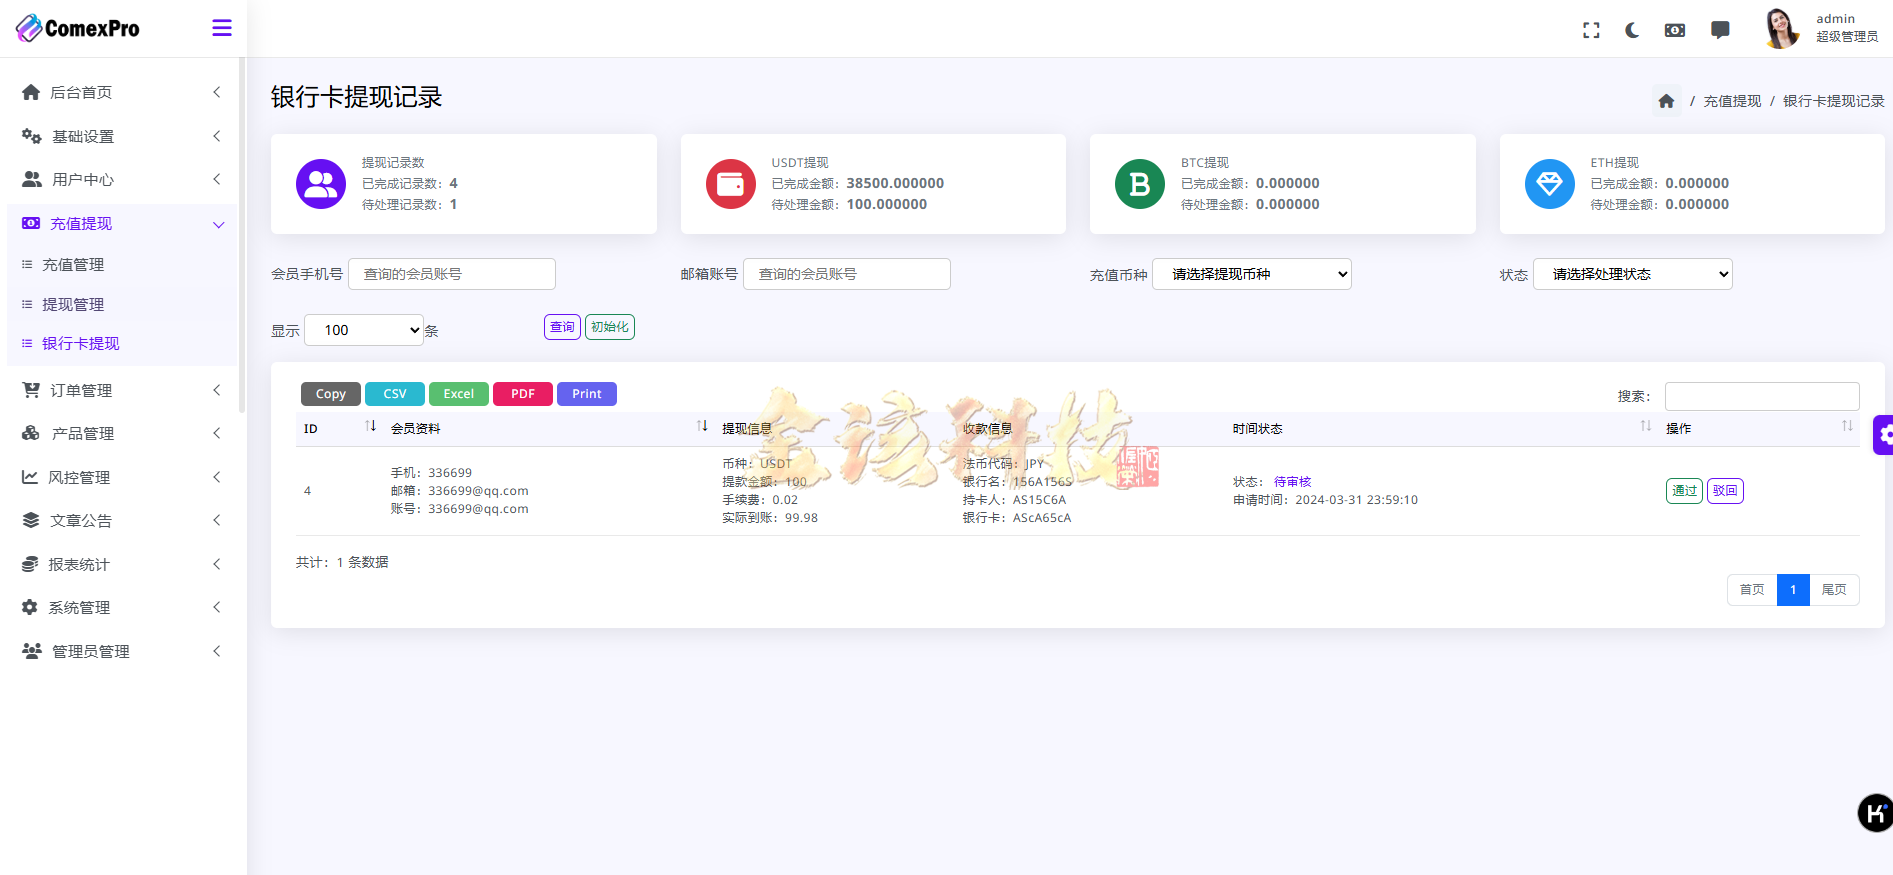Open the purple settings gear tab on the right edge
This screenshot has width=1893, height=875.
(1883, 435)
